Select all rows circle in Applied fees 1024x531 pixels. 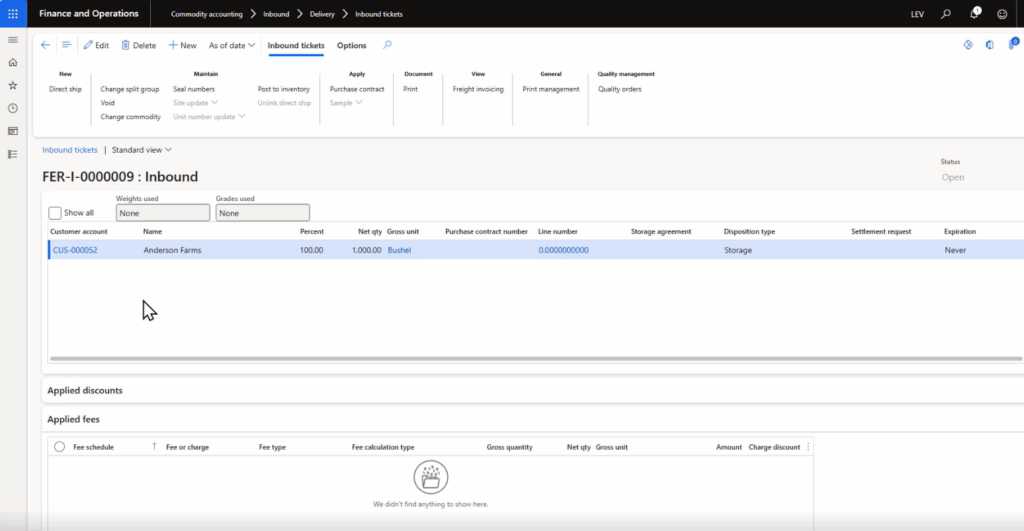click(59, 447)
